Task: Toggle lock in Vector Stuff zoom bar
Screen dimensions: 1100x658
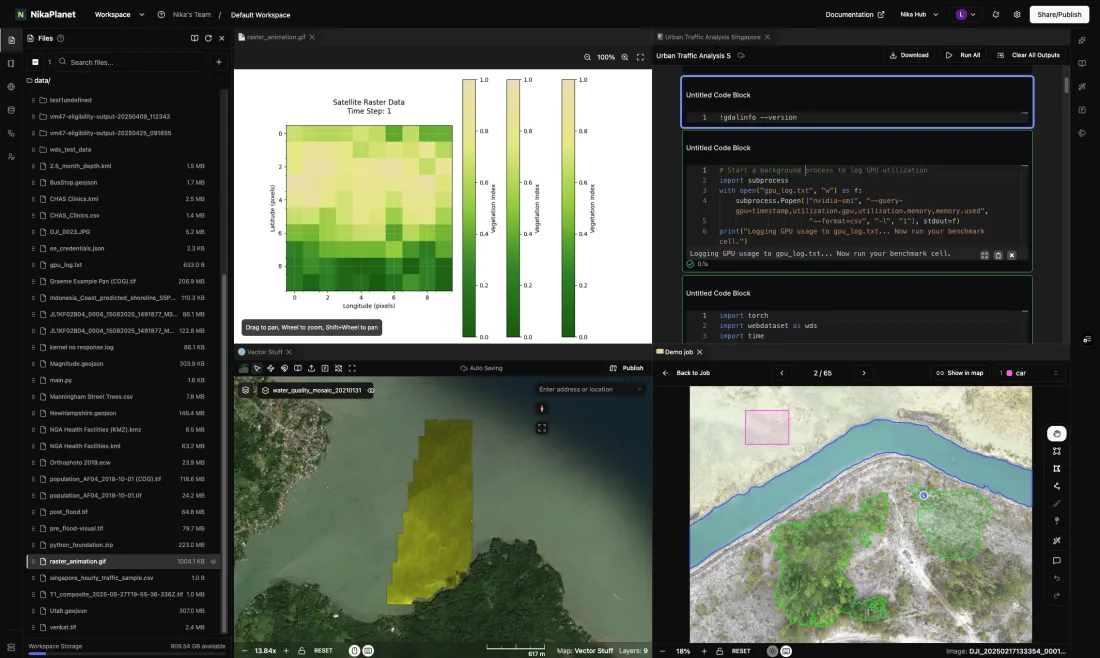Action: point(302,651)
